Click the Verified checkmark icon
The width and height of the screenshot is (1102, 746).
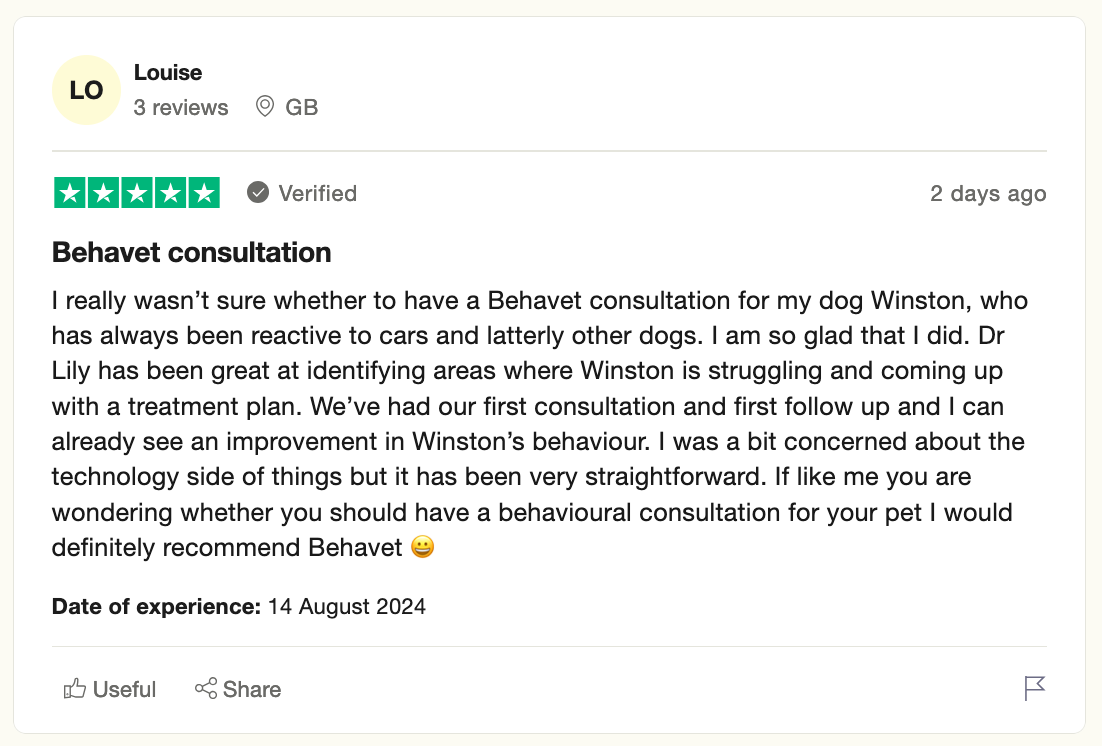tap(258, 193)
